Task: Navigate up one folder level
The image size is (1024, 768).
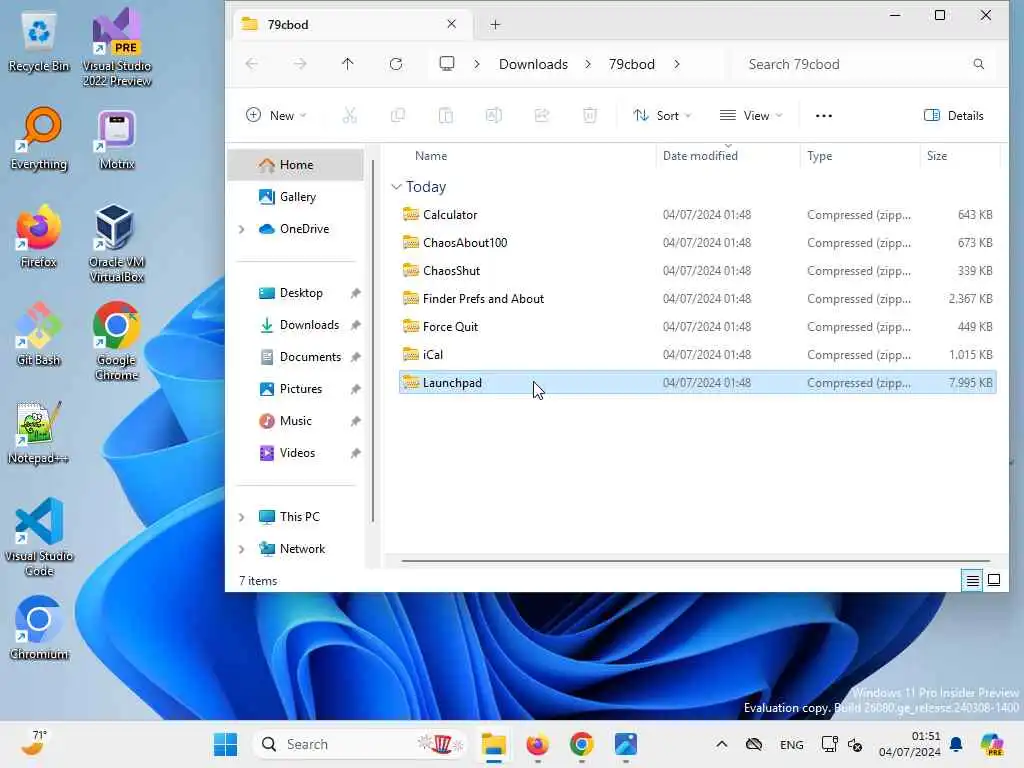Action: point(347,64)
